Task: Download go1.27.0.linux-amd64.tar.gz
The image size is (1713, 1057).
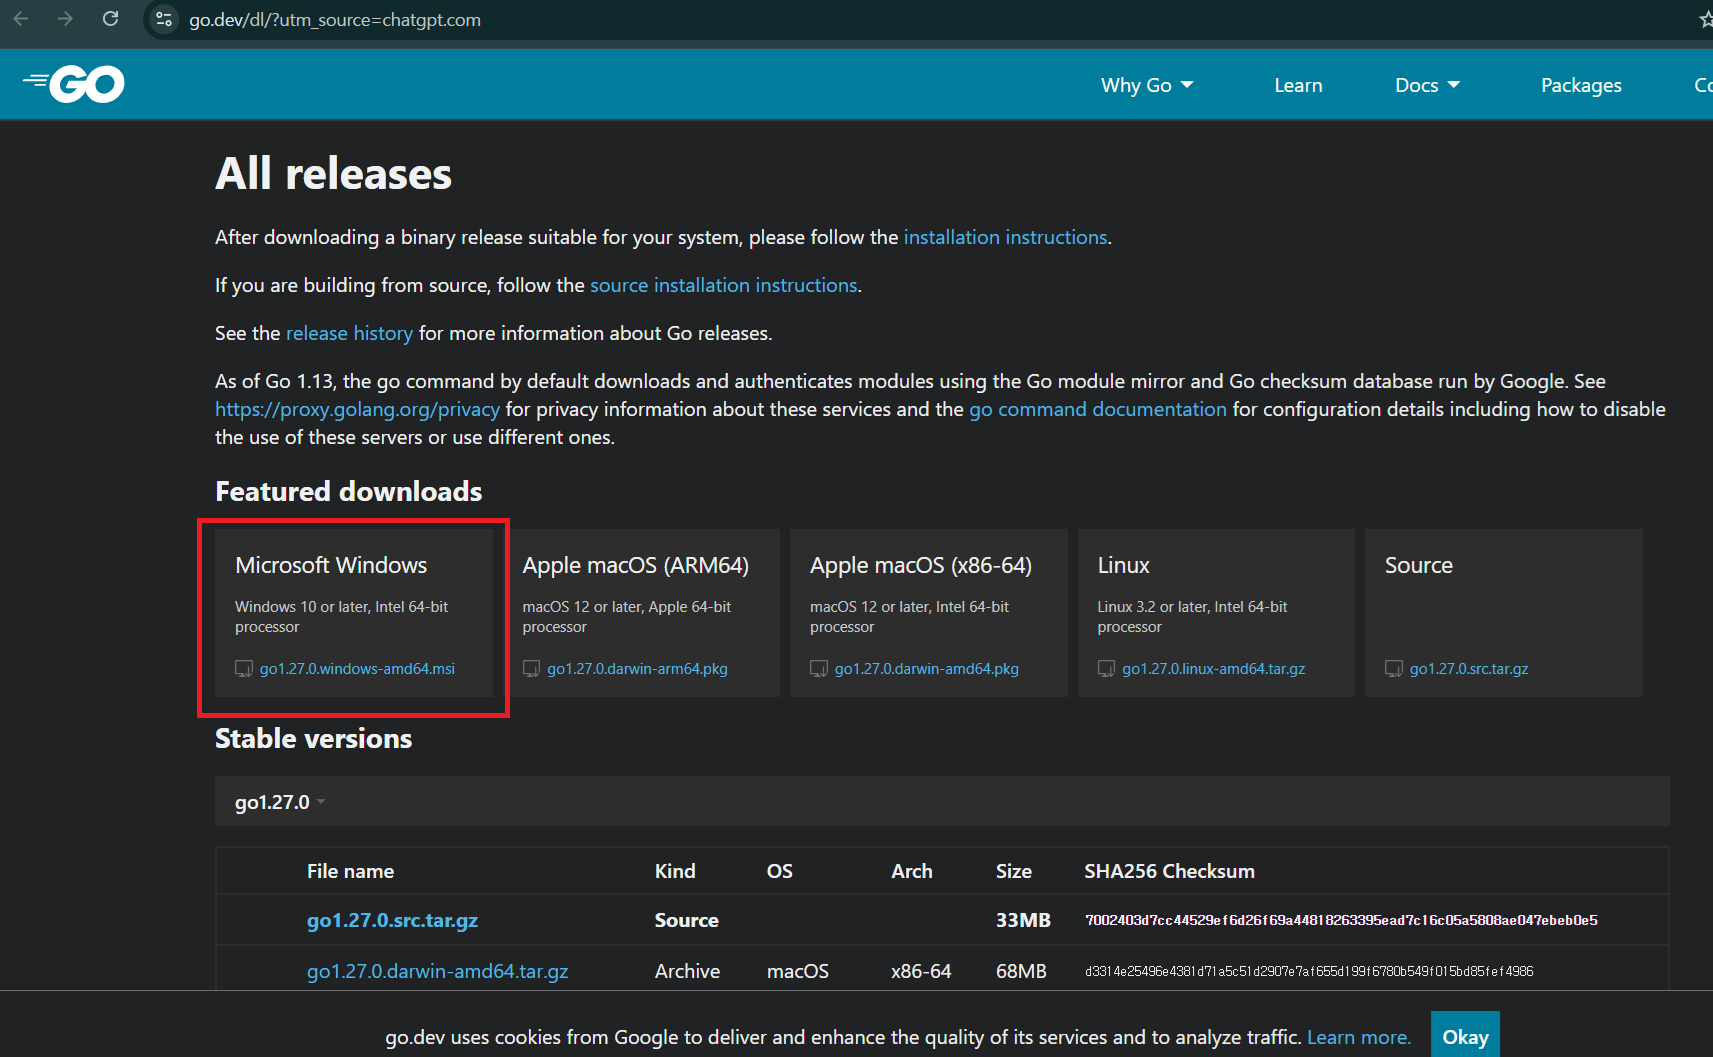Action: (x=1213, y=669)
